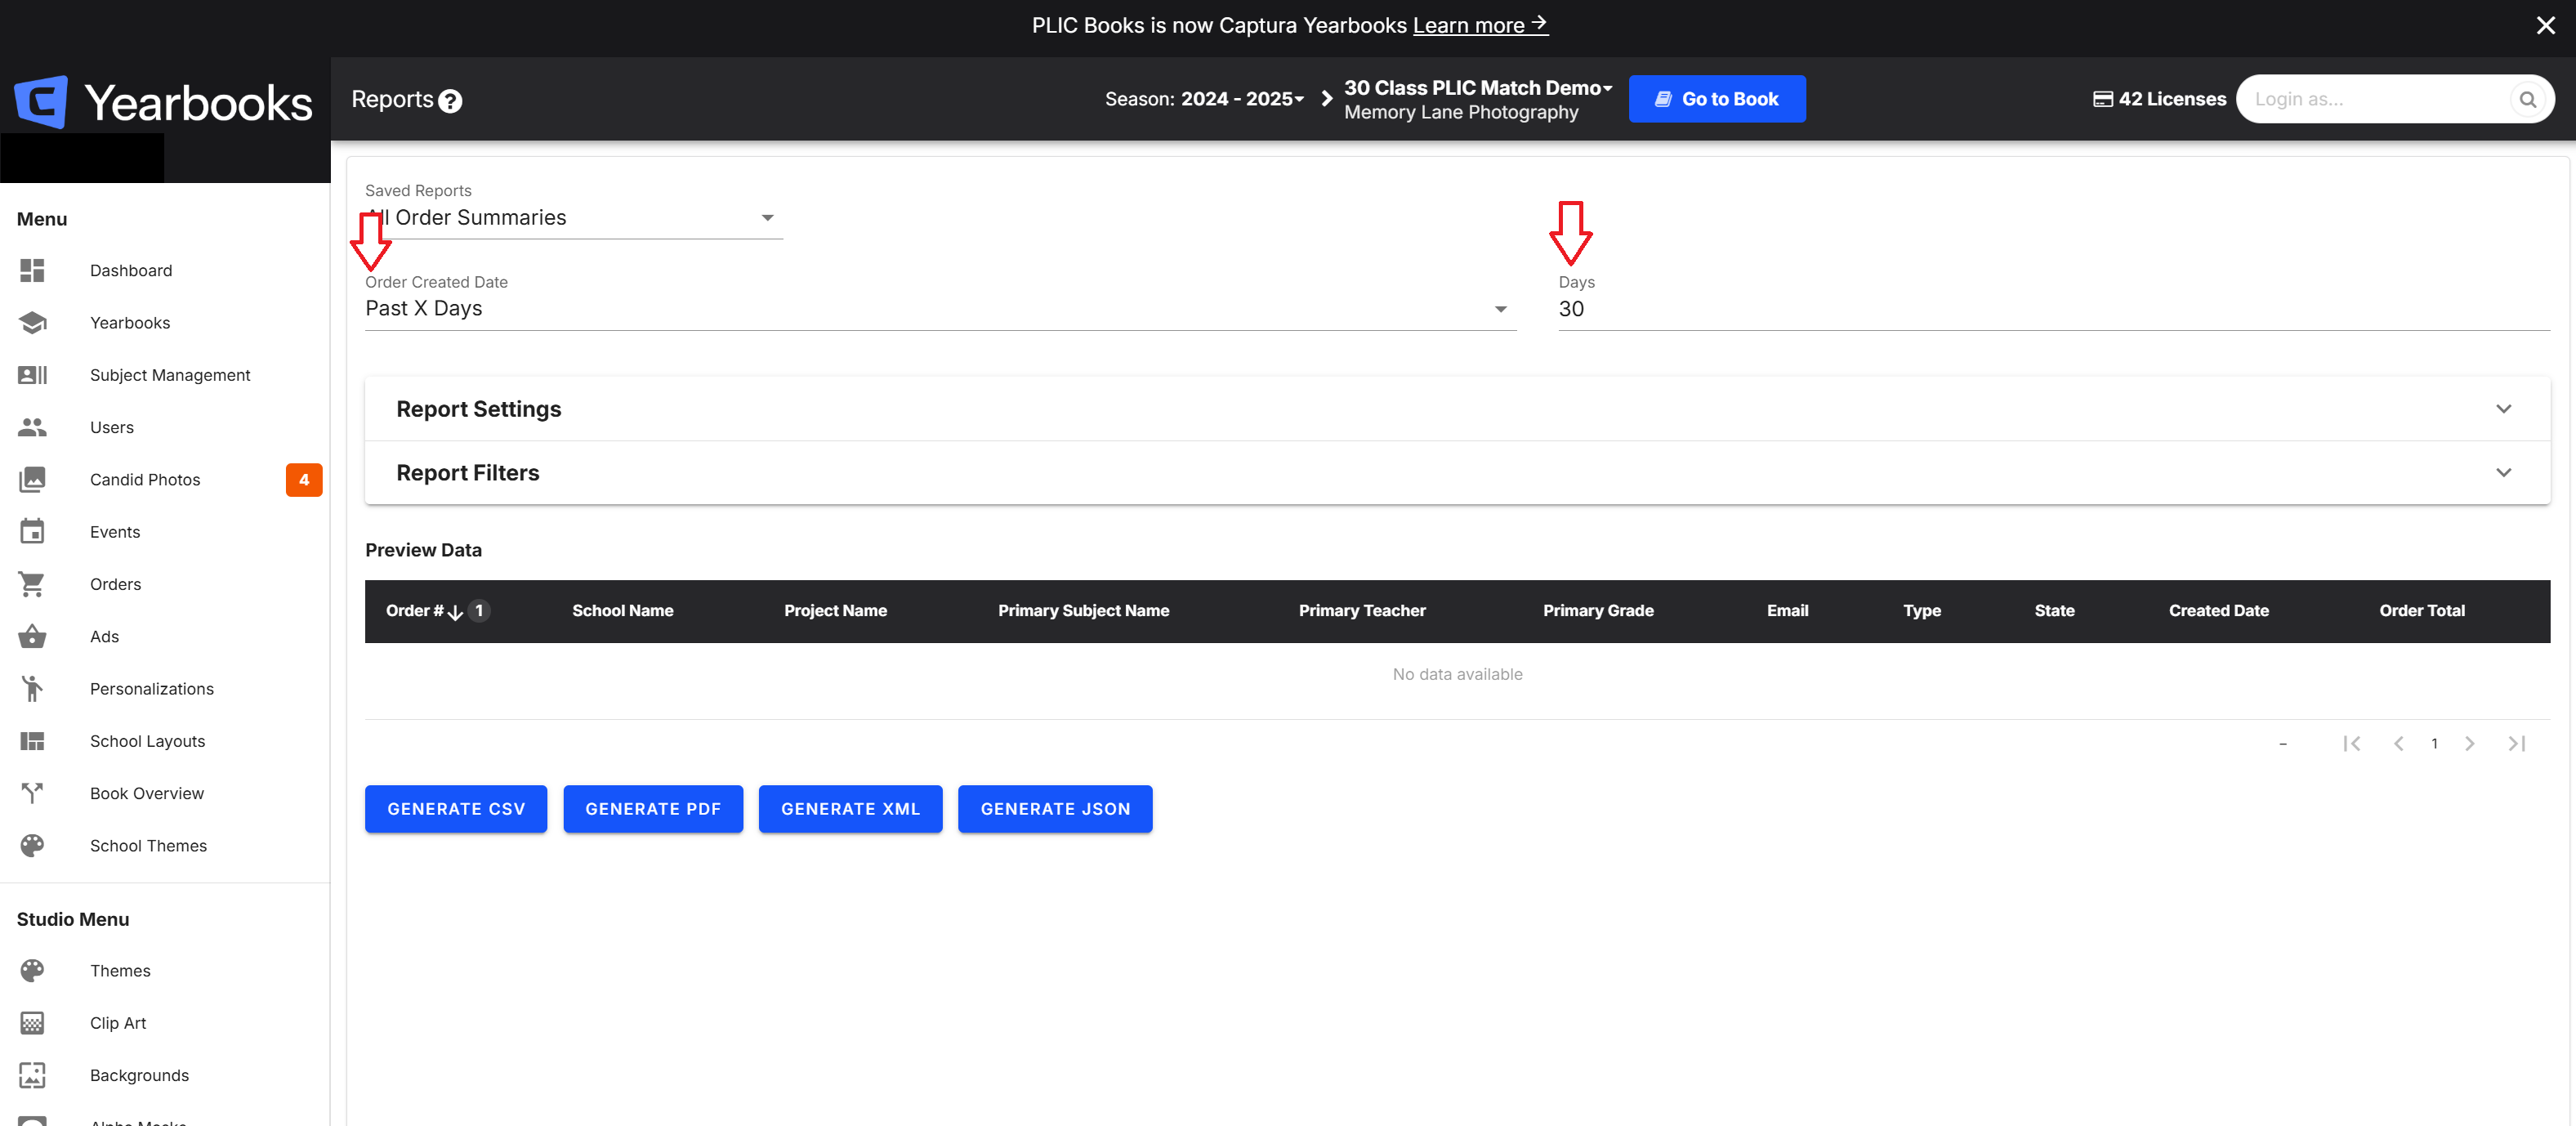Click the Clip Art icon

click(32, 1023)
